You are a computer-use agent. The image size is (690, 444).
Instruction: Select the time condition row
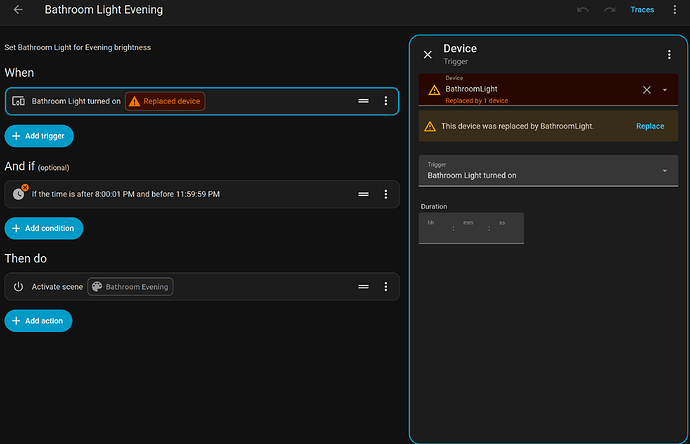[x=202, y=194]
